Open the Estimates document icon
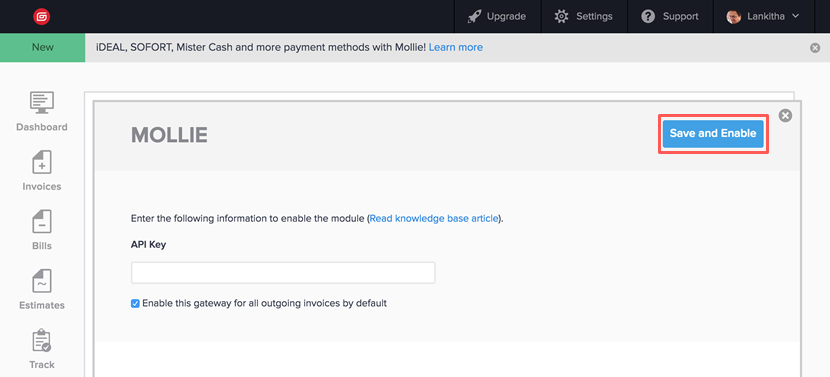This screenshot has height=377, width=830. coord(41,281)
